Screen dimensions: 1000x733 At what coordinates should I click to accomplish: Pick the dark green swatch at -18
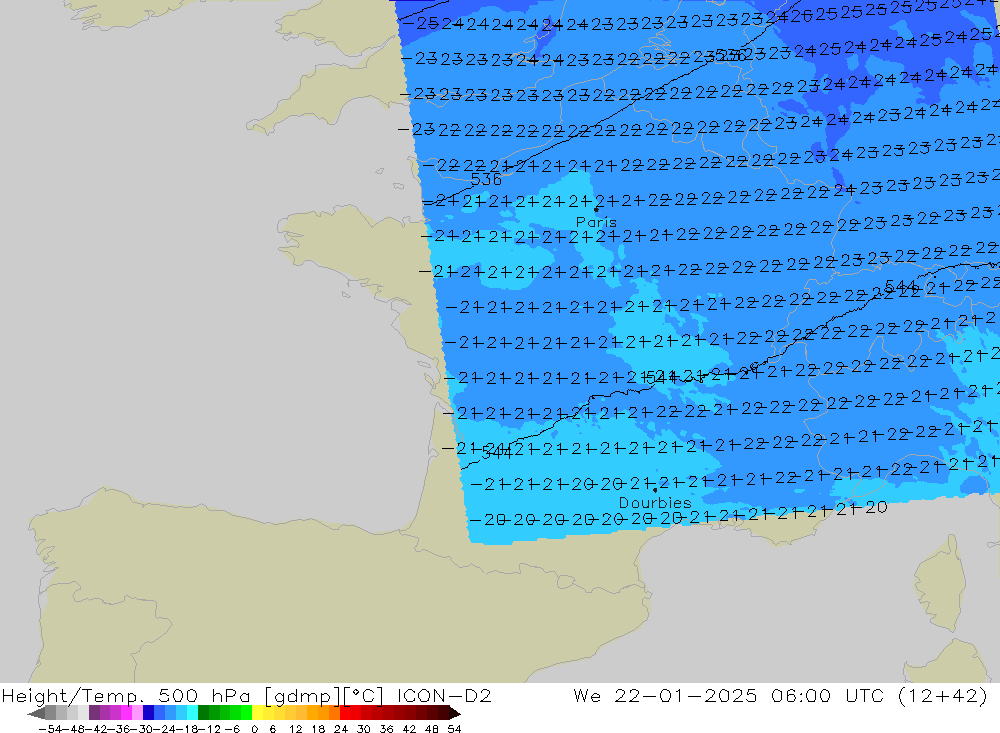pos(203,713)
